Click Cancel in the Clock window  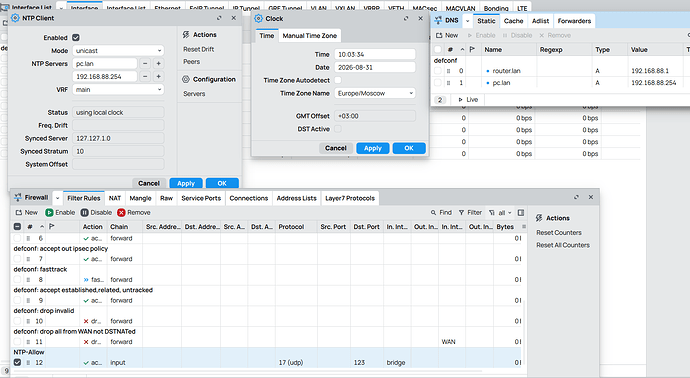click(x=336, y=148)
